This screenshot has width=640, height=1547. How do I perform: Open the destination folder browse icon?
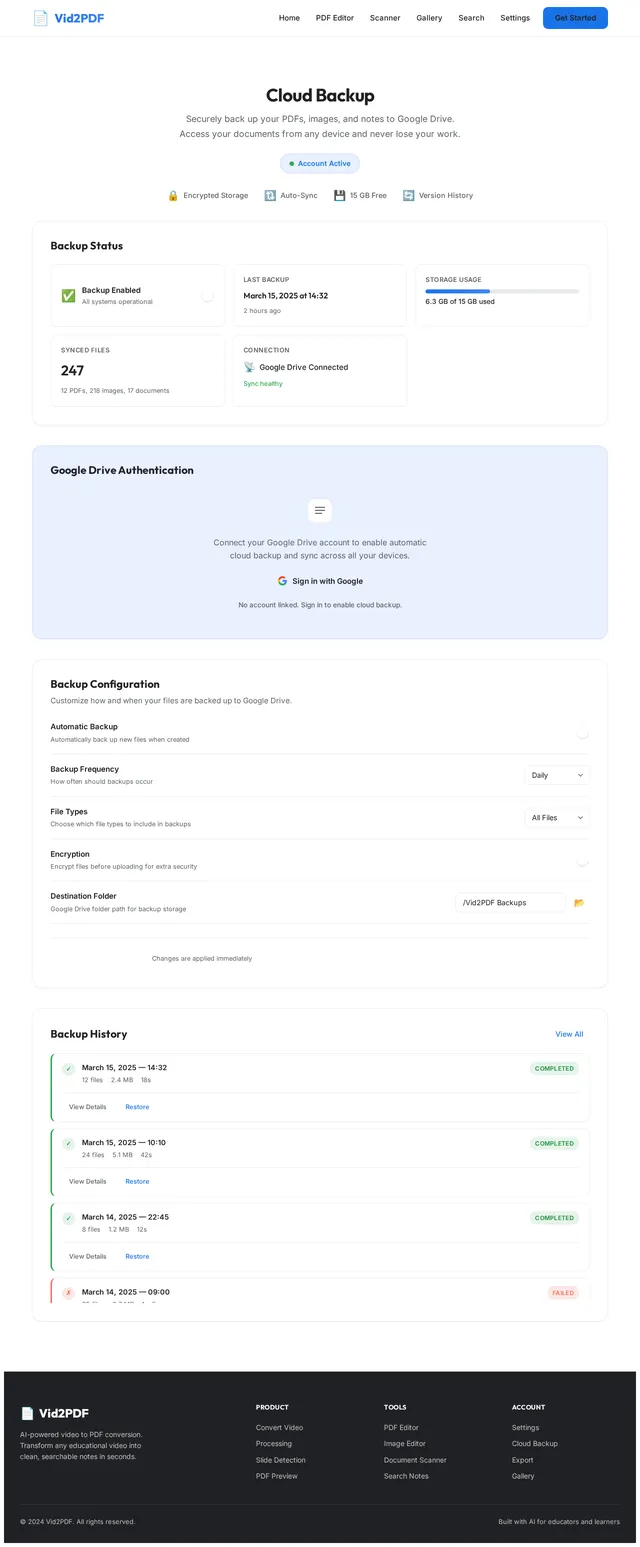coord(579,902)
